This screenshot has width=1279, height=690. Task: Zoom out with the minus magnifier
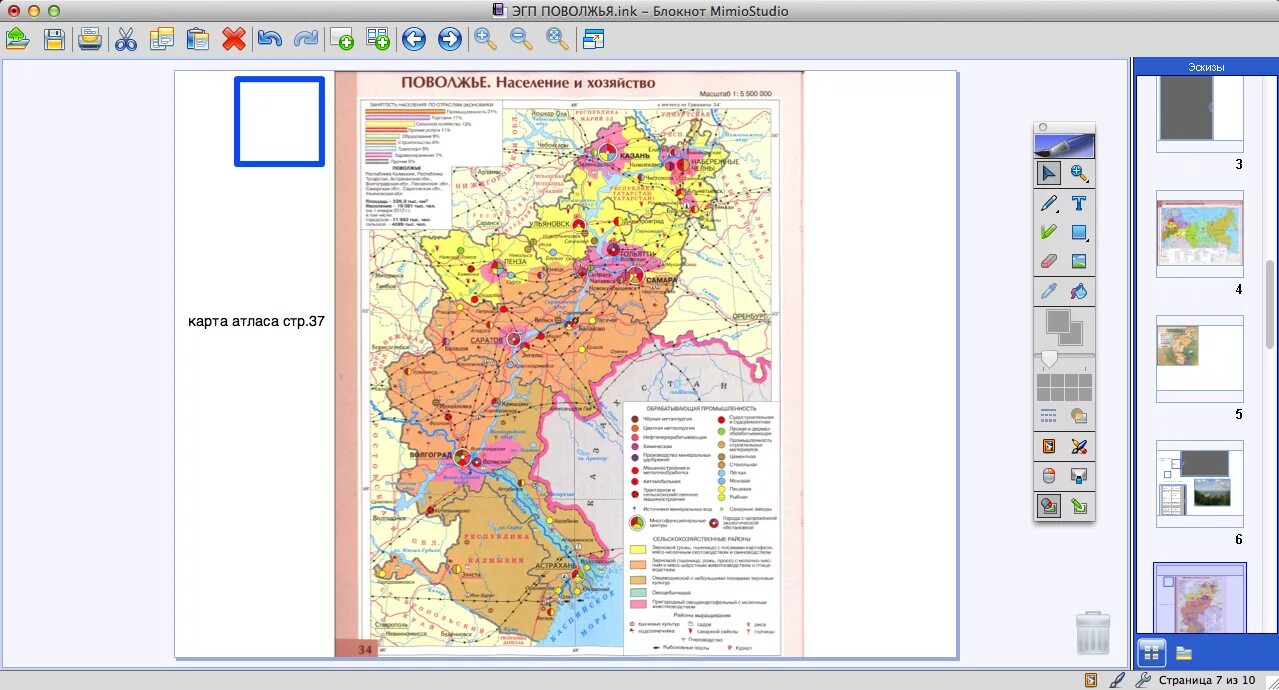[x=522, y=39]
